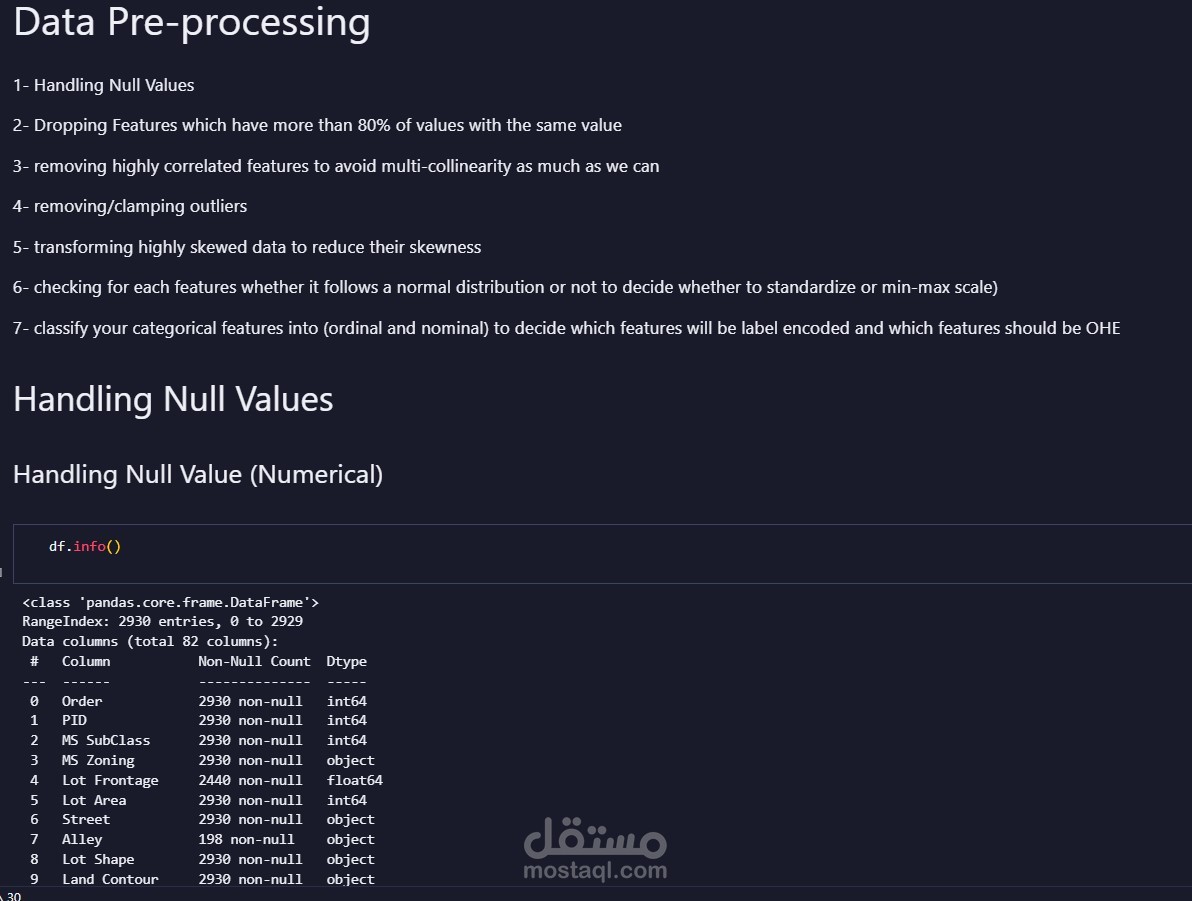
Task: Click the 'Dtype' column header in output
Action: point(346,661)
